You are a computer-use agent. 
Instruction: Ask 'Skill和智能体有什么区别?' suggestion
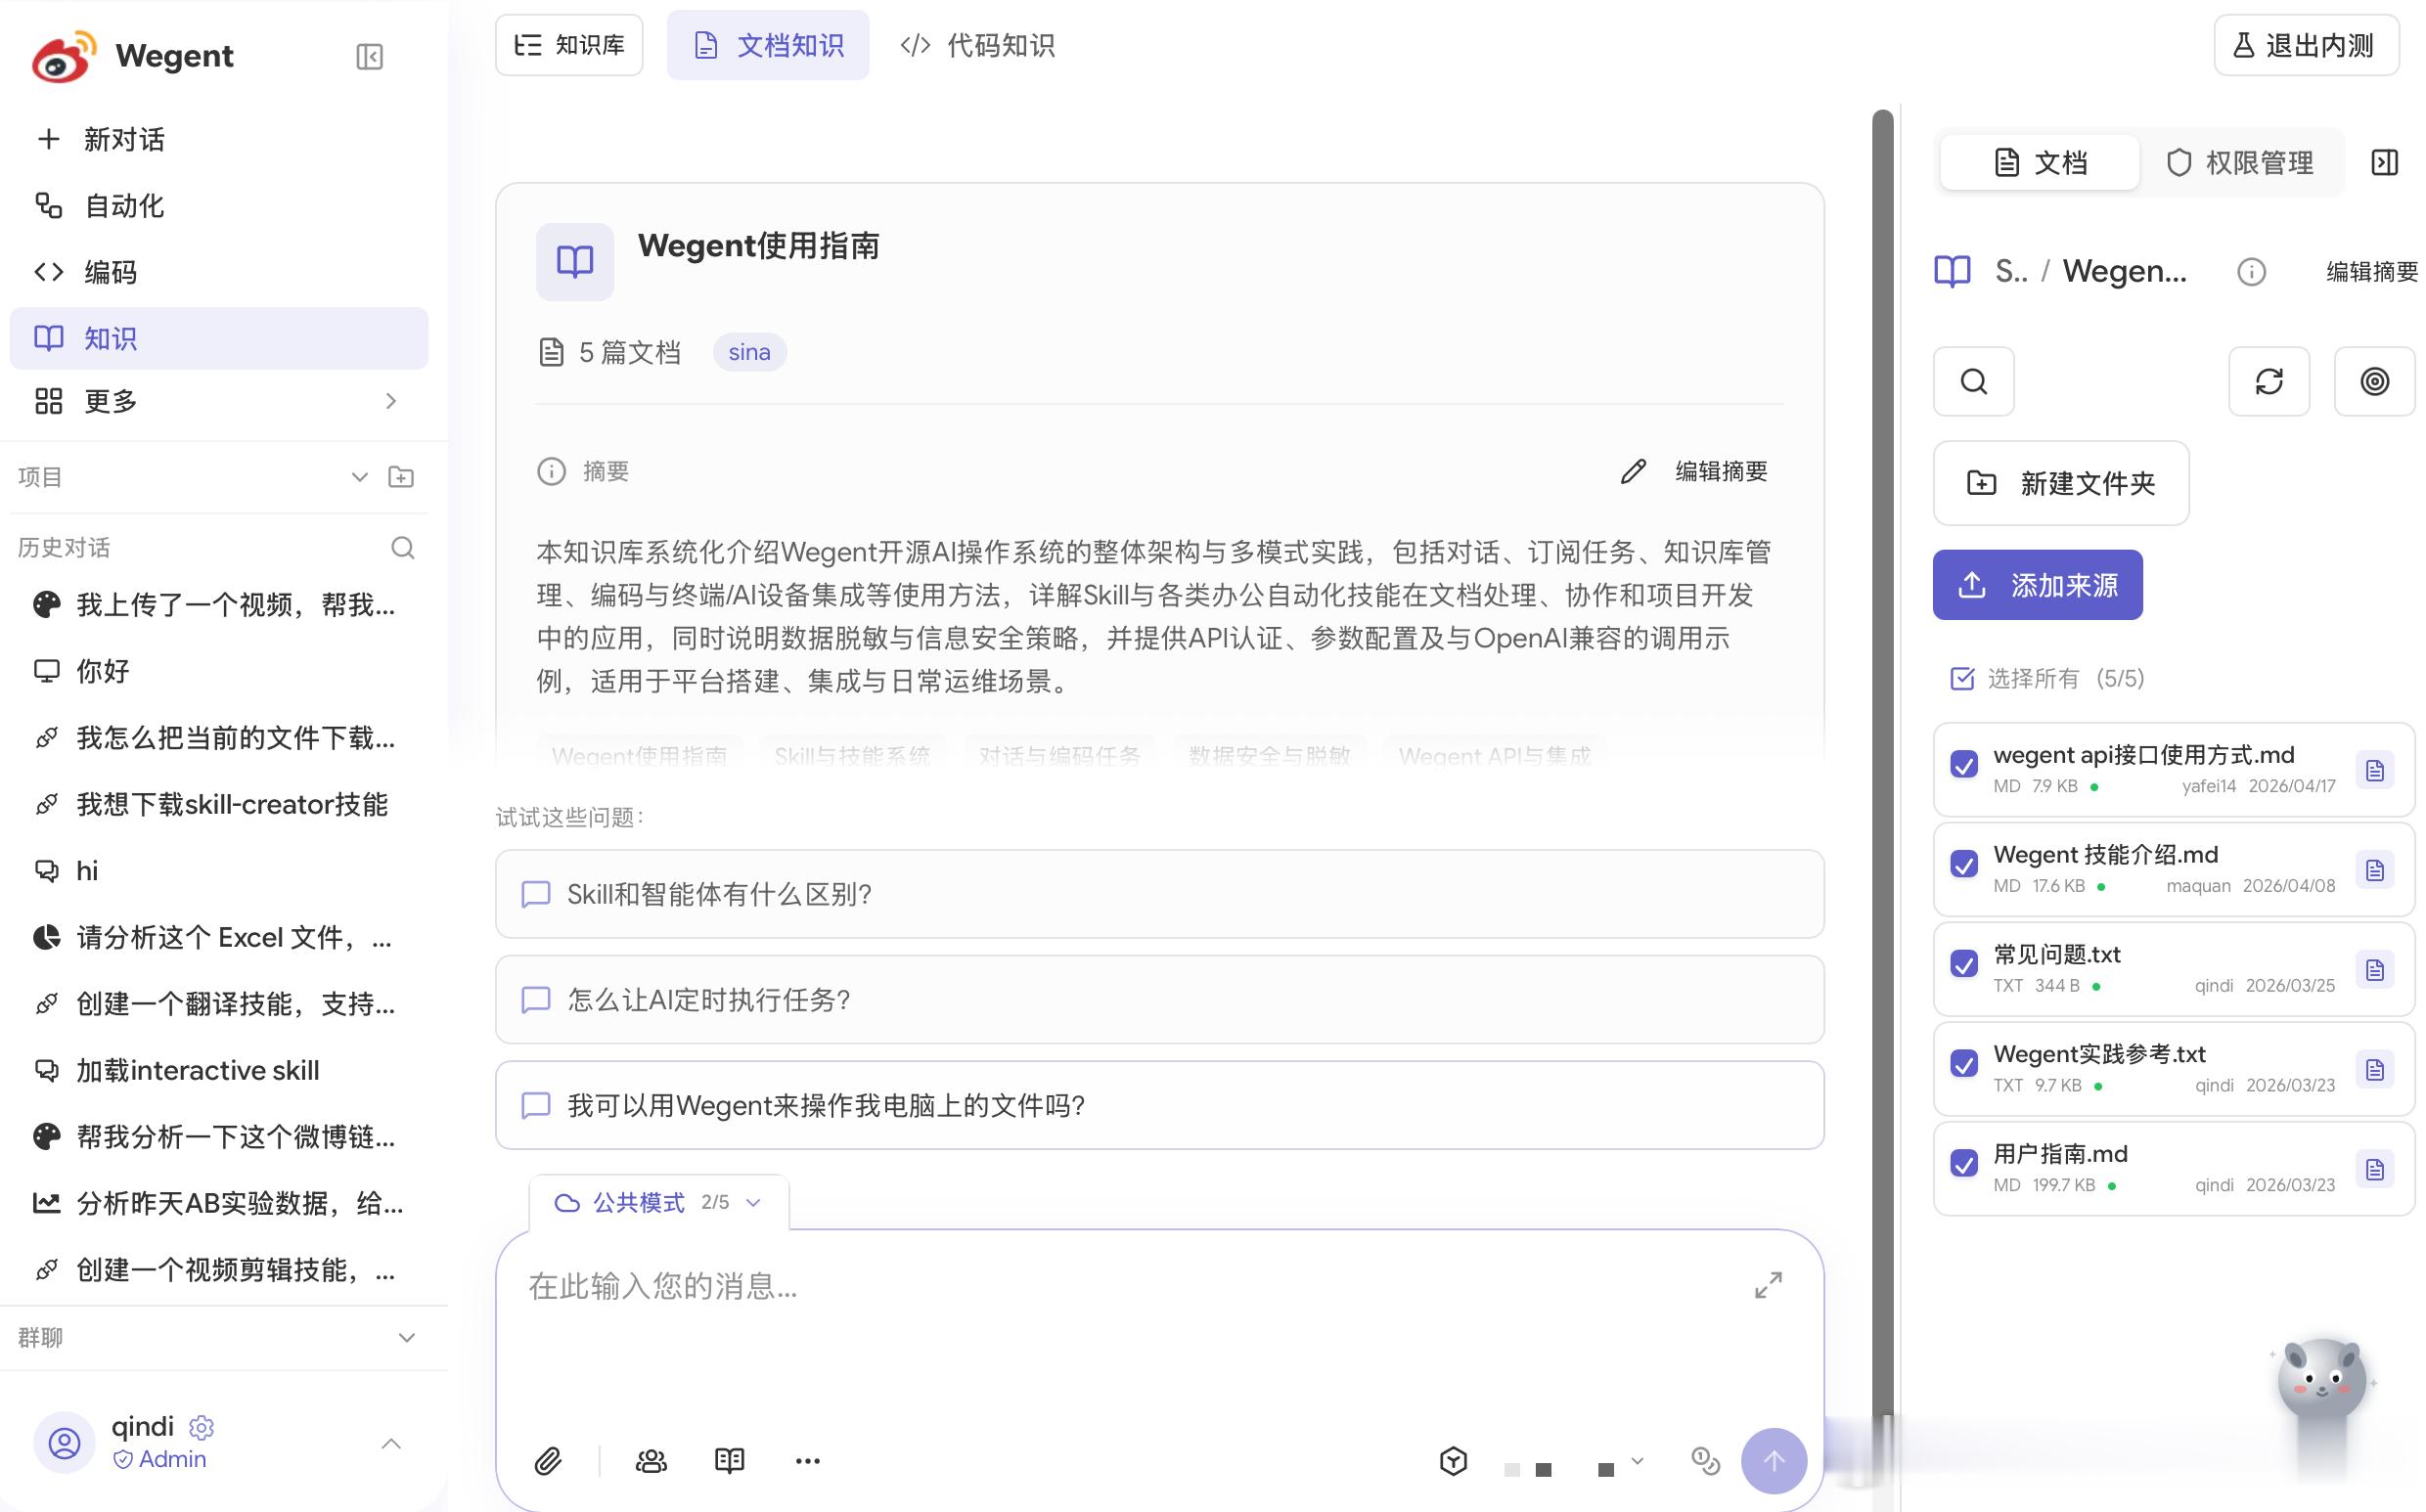pos(1160,894)
